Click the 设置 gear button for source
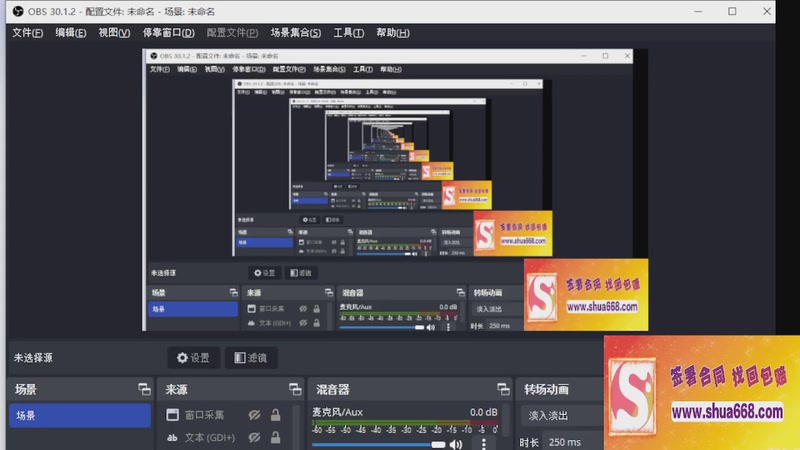 point(193,358)
